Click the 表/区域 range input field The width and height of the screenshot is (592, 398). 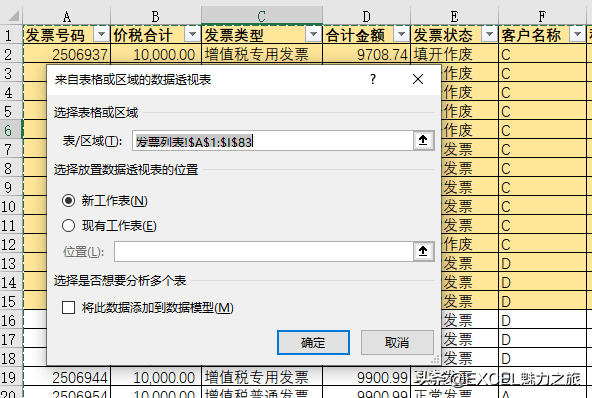click(273, 141)
